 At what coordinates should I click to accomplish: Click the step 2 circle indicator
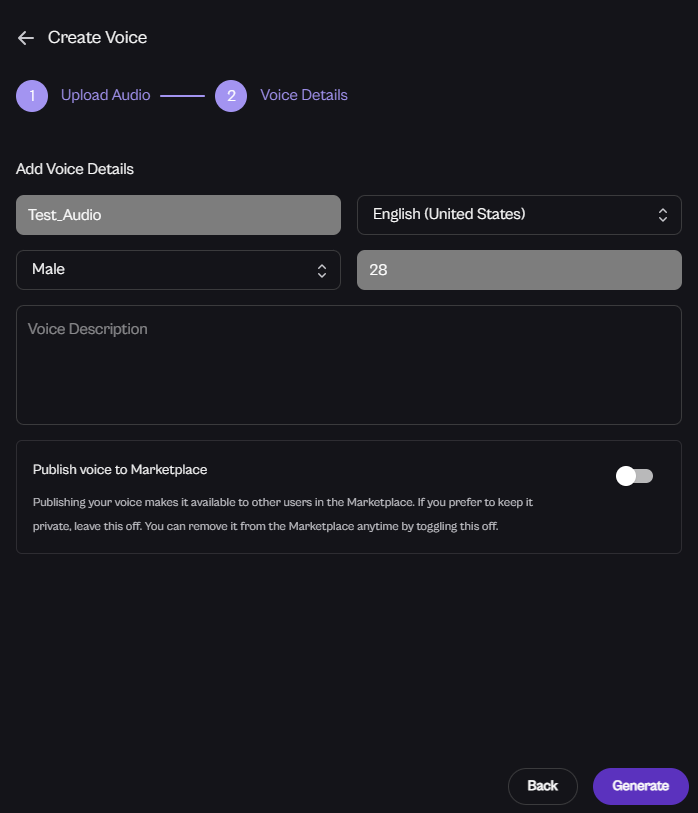coord(231,96)
